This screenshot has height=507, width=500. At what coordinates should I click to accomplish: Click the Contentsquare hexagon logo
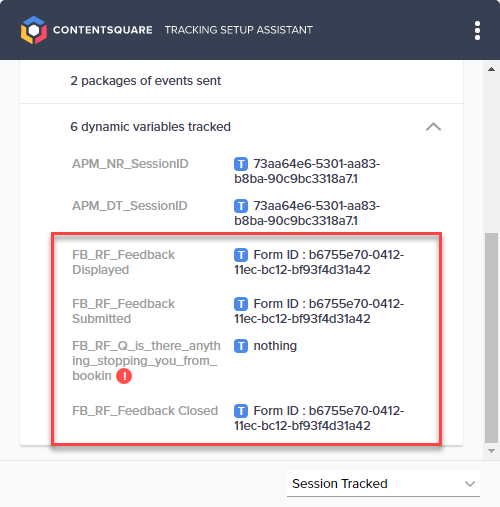point(34,30)
